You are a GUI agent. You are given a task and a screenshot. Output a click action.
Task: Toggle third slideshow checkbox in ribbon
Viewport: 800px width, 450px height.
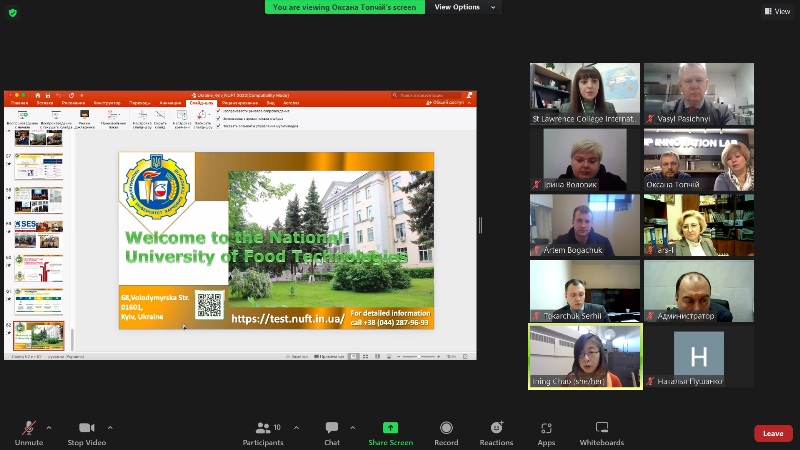click(218, 126)
